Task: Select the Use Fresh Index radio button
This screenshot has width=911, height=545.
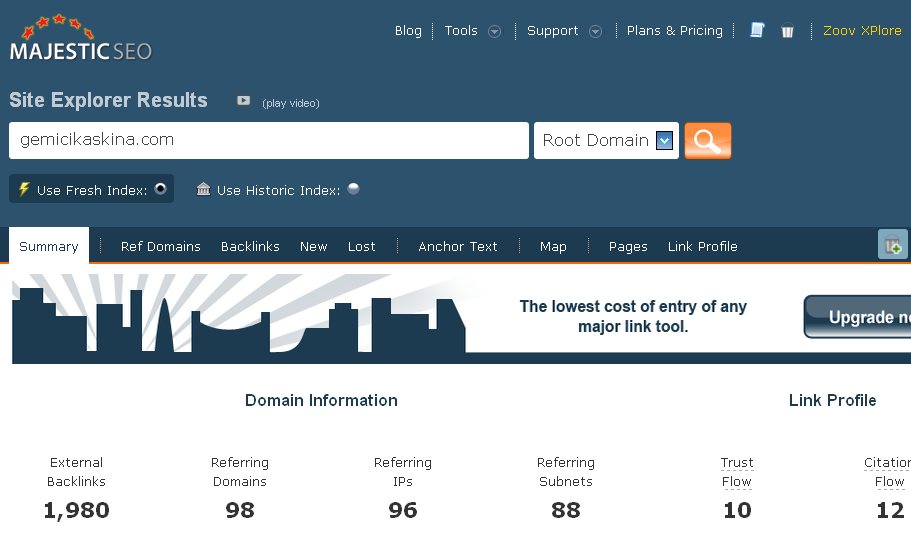Action: tap(160, 189)
